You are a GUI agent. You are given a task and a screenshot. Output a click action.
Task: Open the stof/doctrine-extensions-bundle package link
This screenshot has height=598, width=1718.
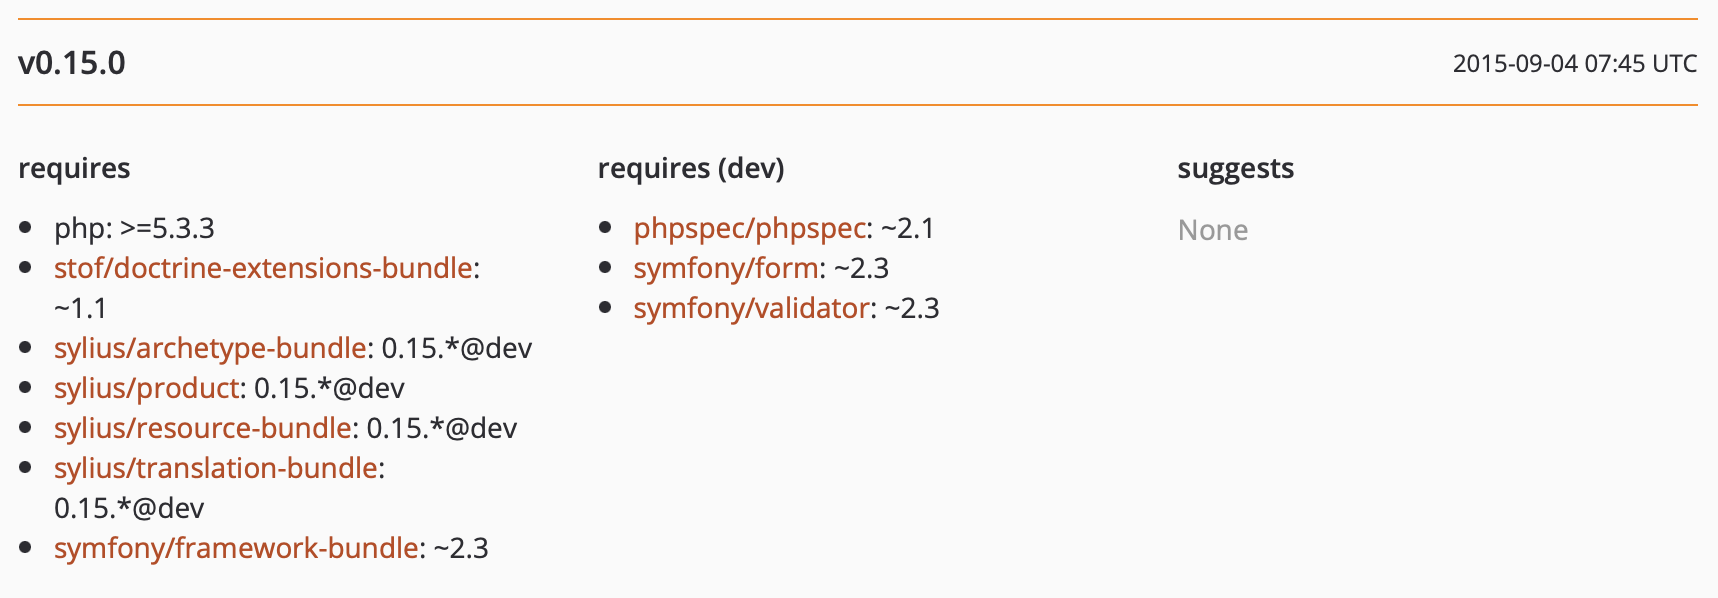[x=263, y=268]
